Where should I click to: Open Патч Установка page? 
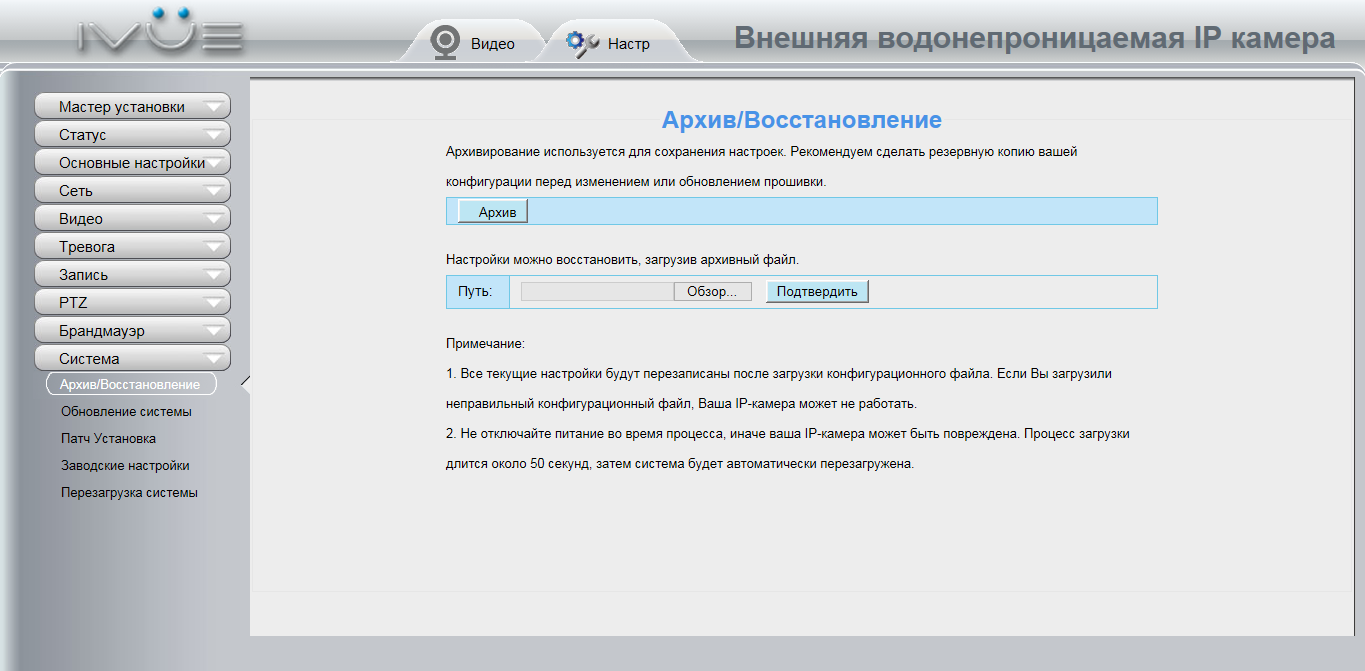108,438
